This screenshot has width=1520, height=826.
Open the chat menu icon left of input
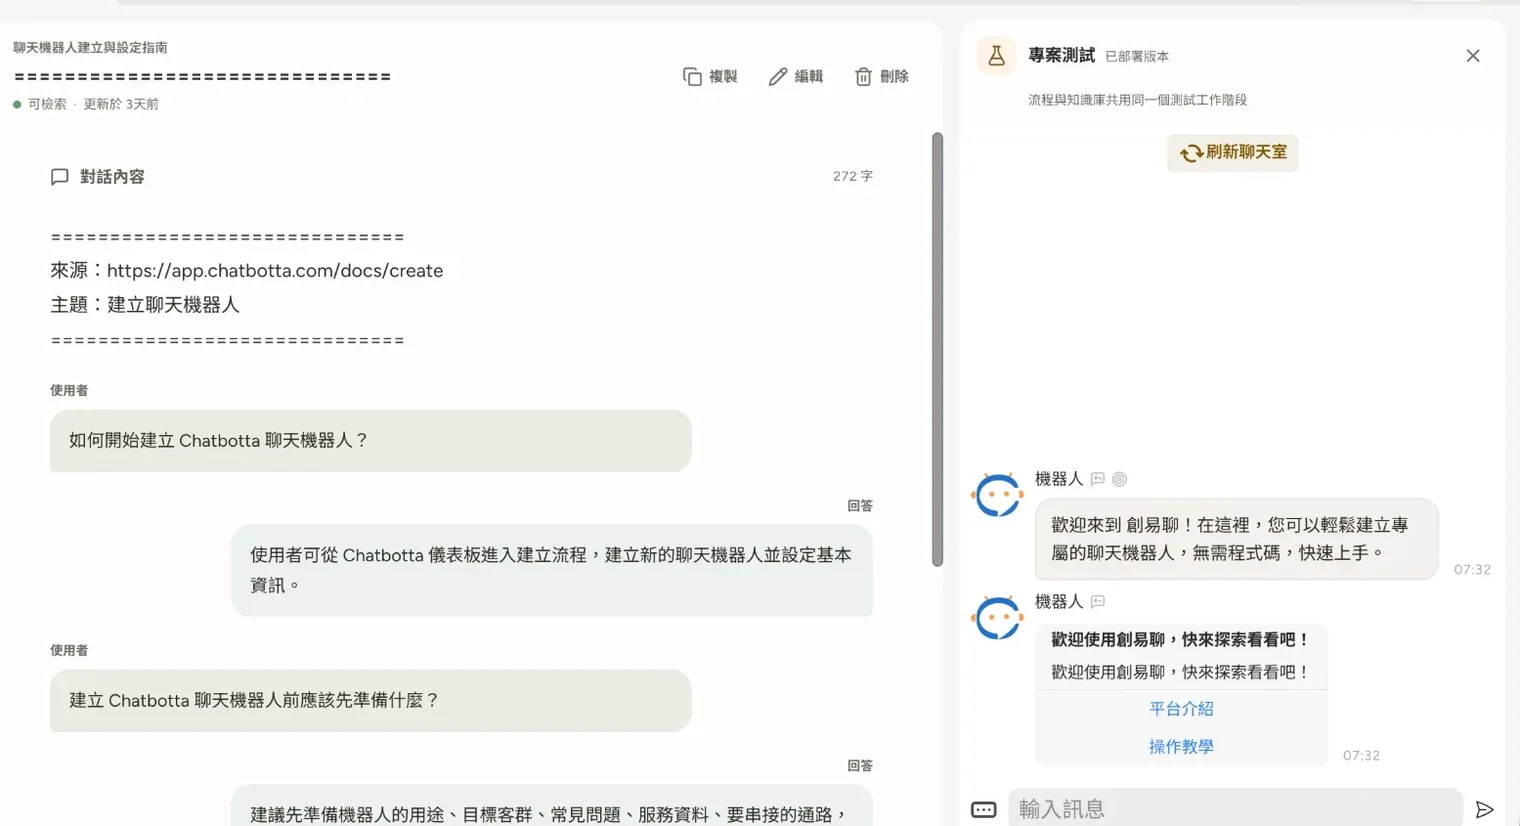(983, 809)
